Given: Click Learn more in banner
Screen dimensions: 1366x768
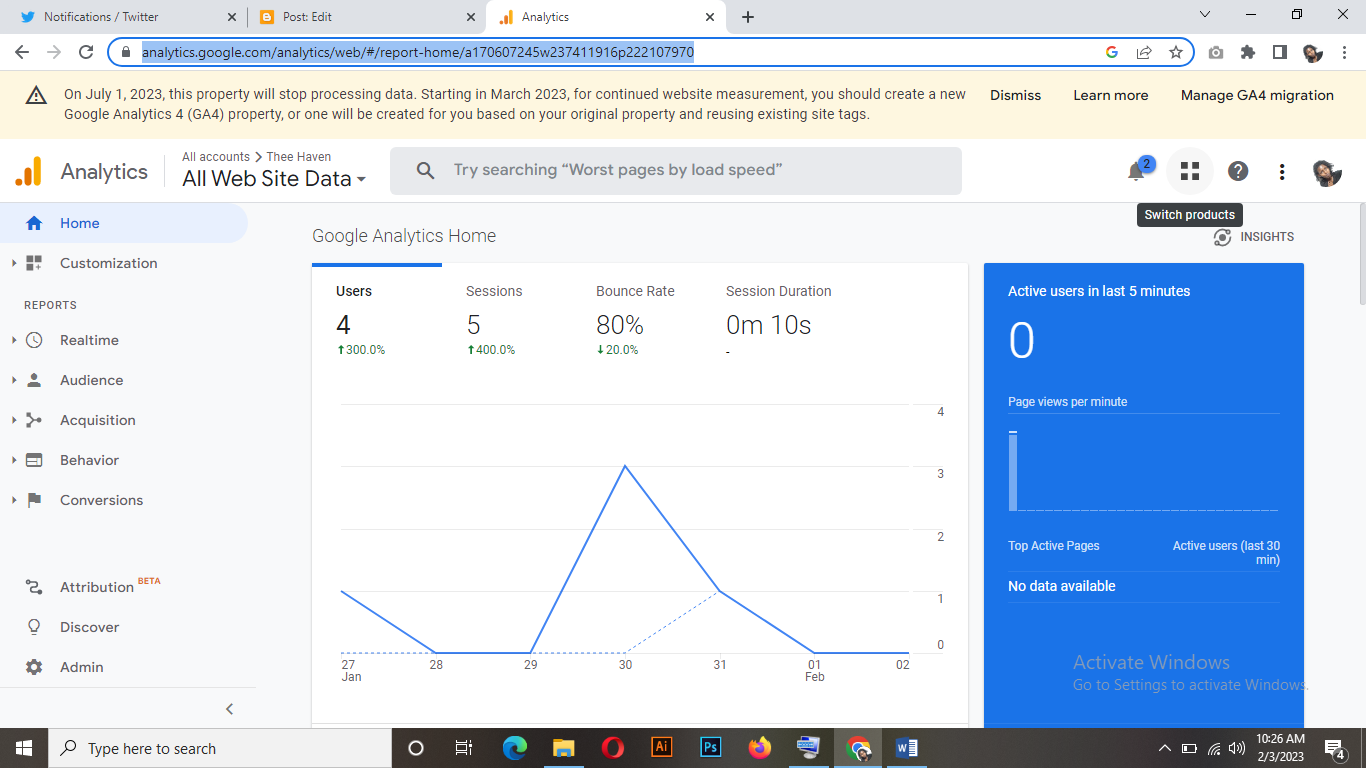Looking at the screenshot, I should 1110,95.
